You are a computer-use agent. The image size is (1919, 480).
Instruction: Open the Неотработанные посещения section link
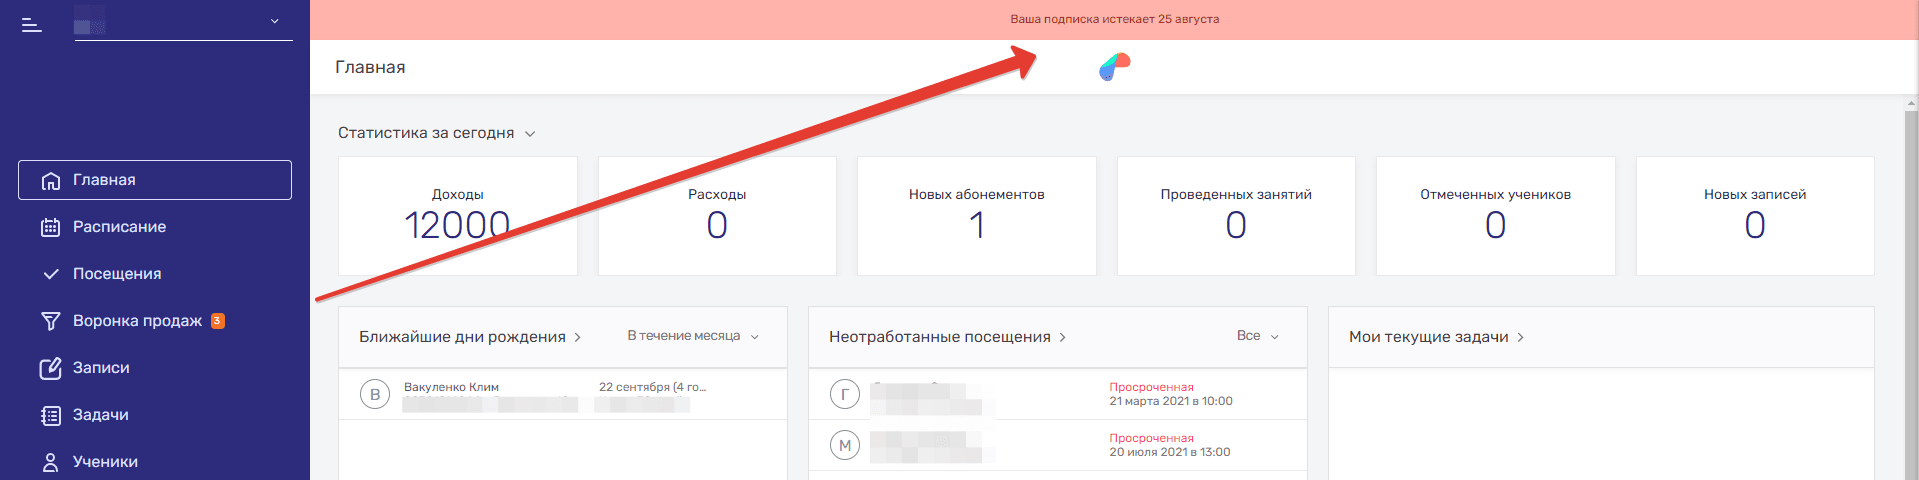[x=946, y=337]
